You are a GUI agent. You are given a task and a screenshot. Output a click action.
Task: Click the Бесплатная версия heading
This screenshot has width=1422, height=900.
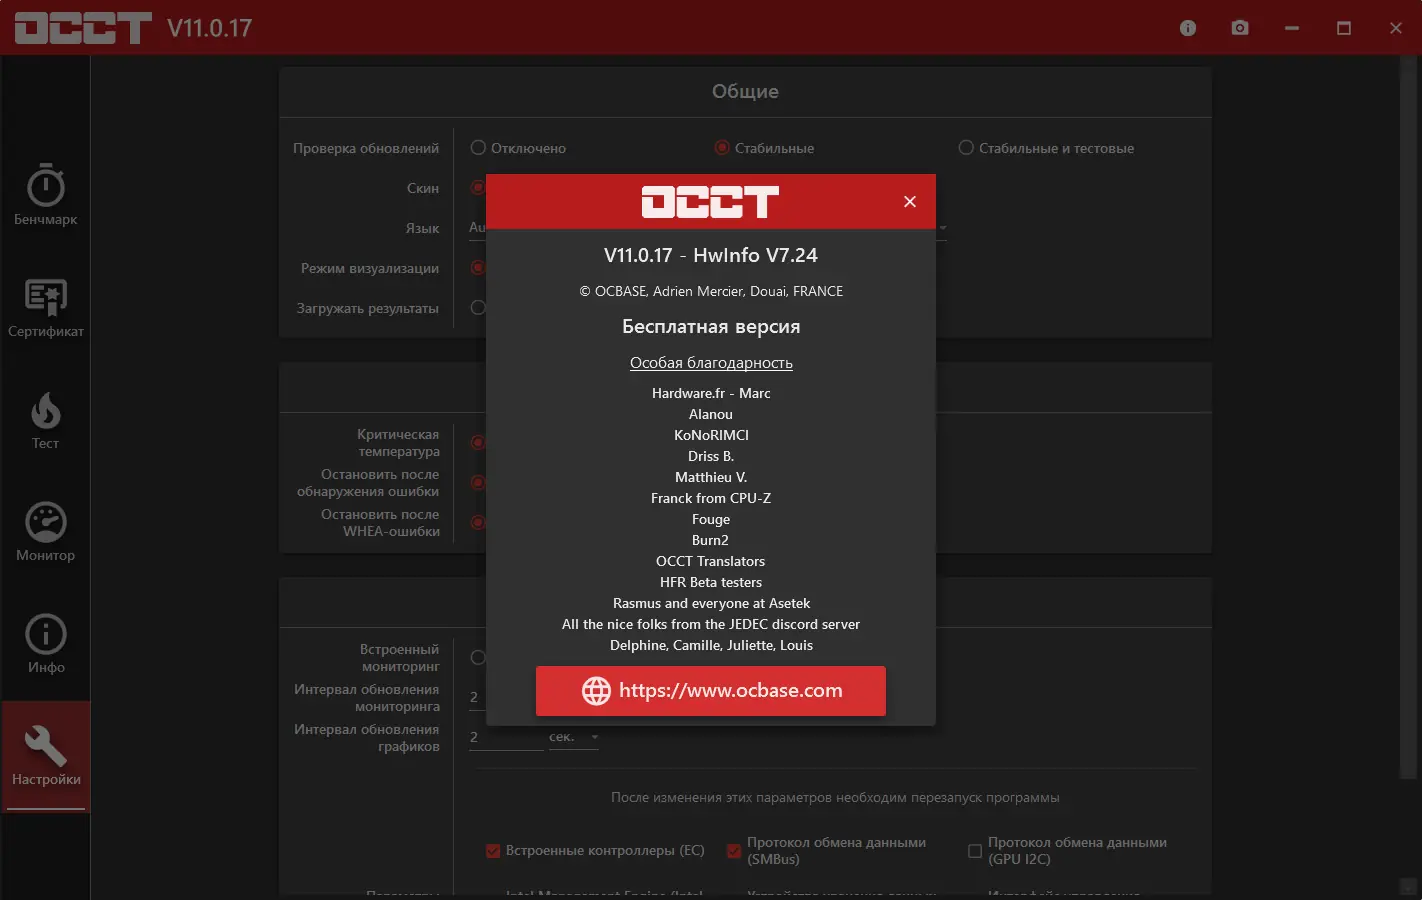(711, 327)
